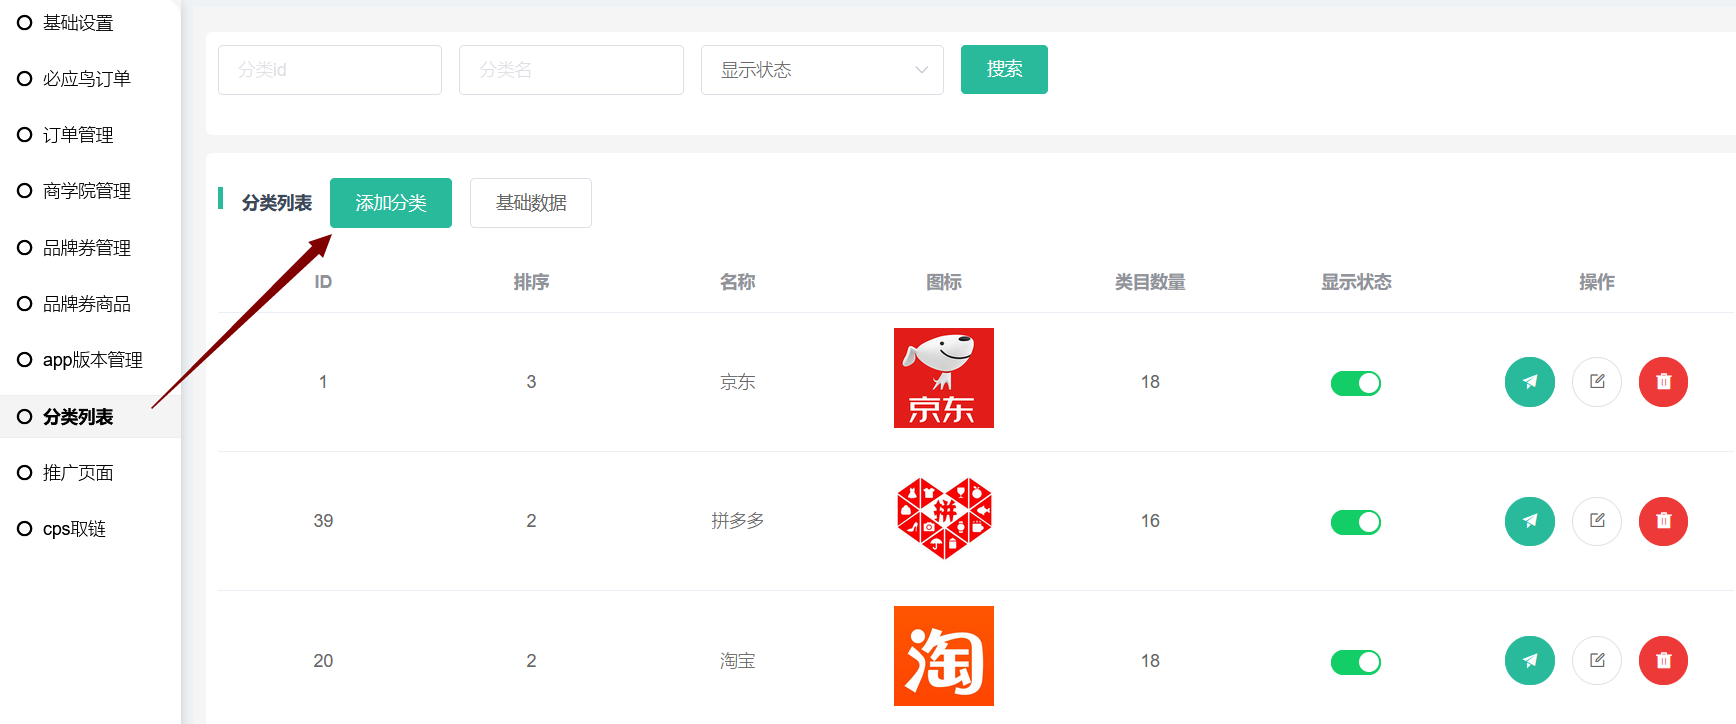Screen dimensions: 1736x724
Task: Click ID value 20 in the table
Action: pos(323,661)
